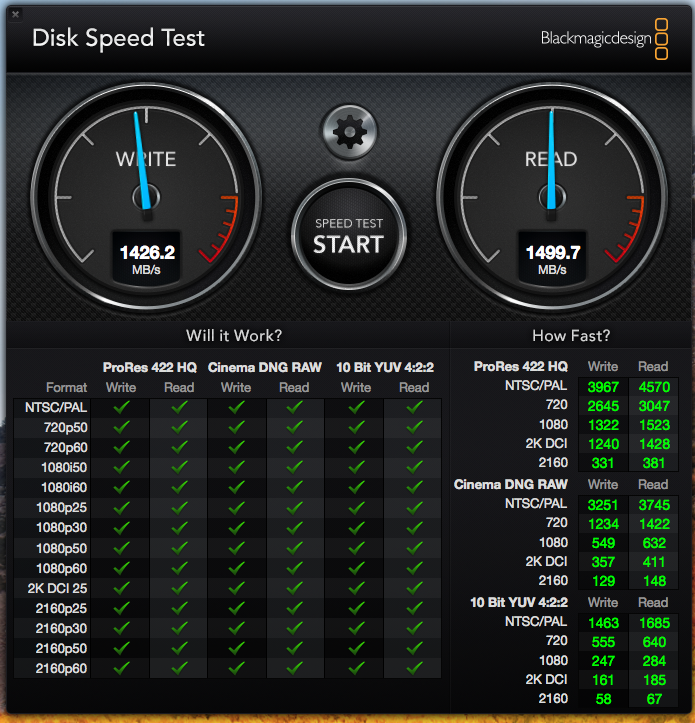Click the 1080i50 format row label

(x=64, y=468)
